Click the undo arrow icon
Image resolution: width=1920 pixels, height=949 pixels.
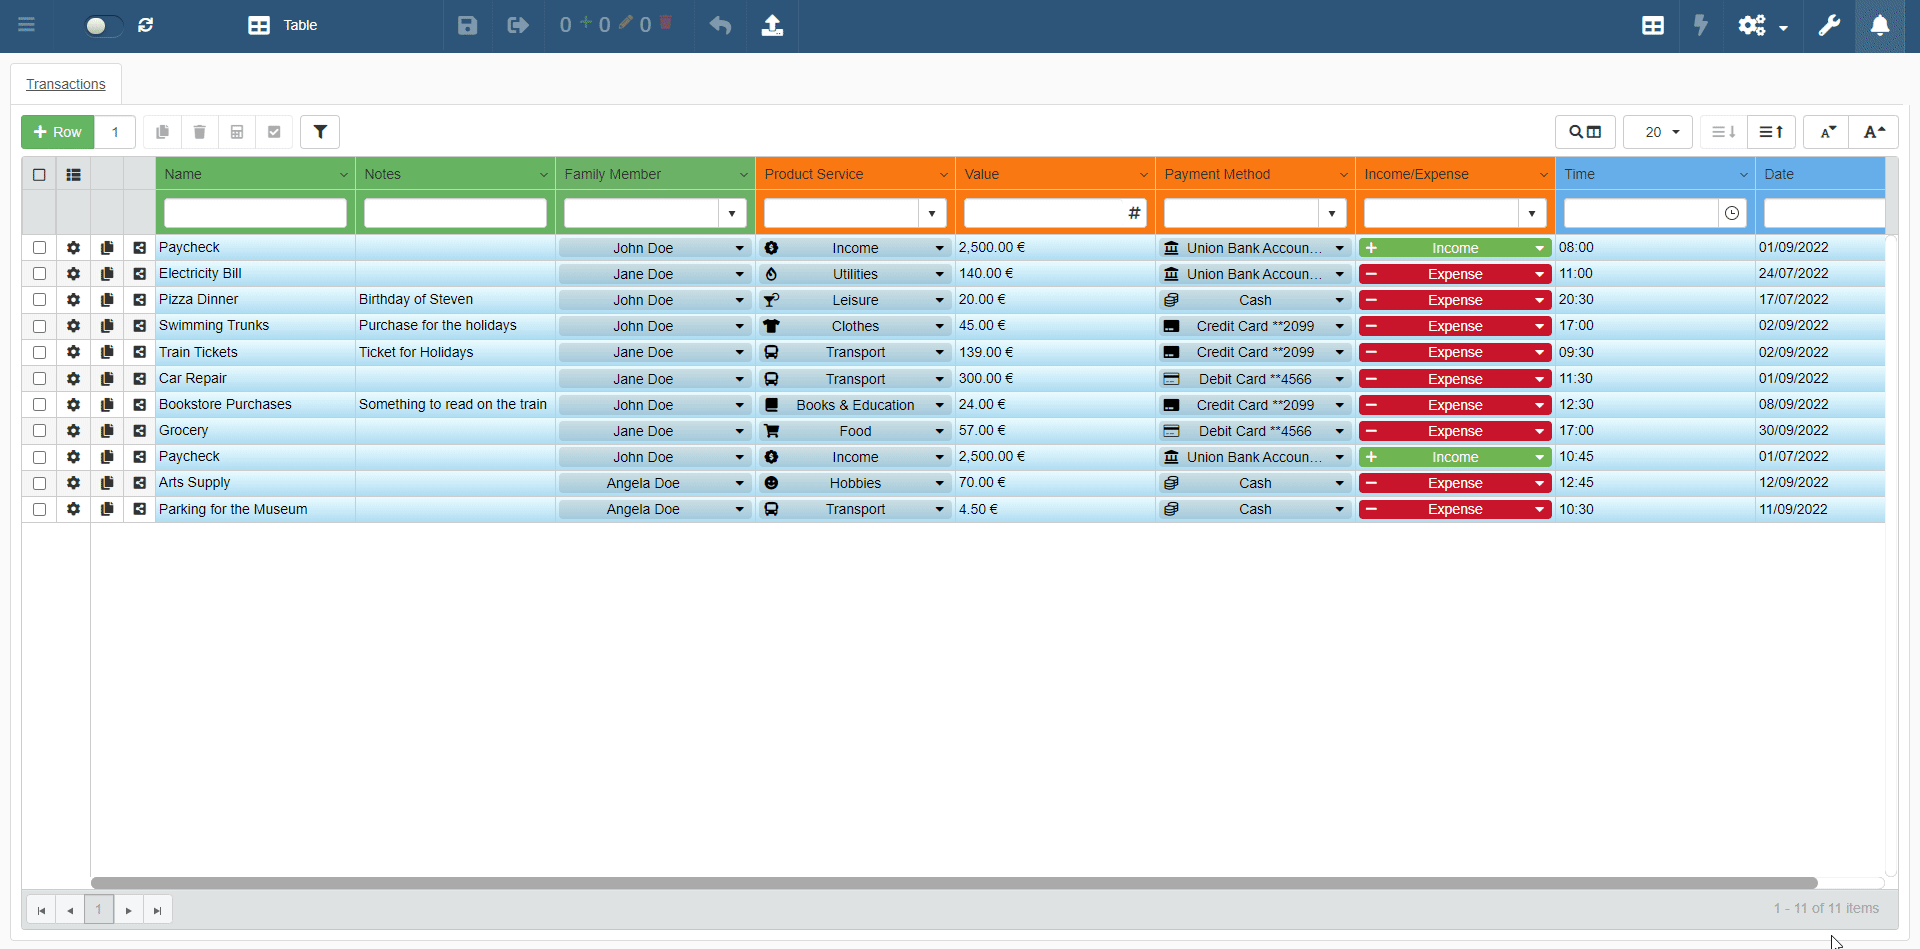(x=720, y=26)
